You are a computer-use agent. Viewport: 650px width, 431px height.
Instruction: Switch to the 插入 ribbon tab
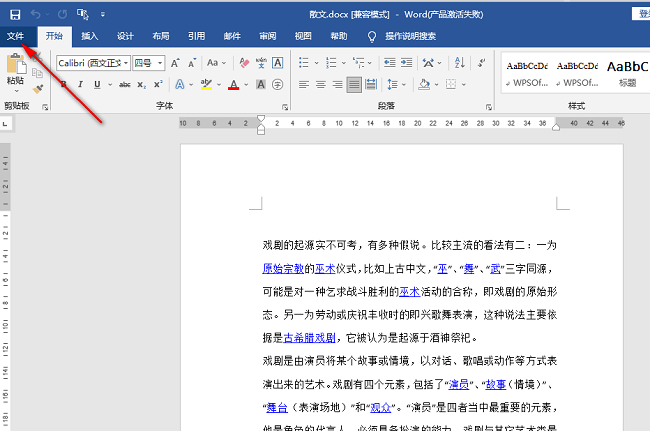coord(90,36)
